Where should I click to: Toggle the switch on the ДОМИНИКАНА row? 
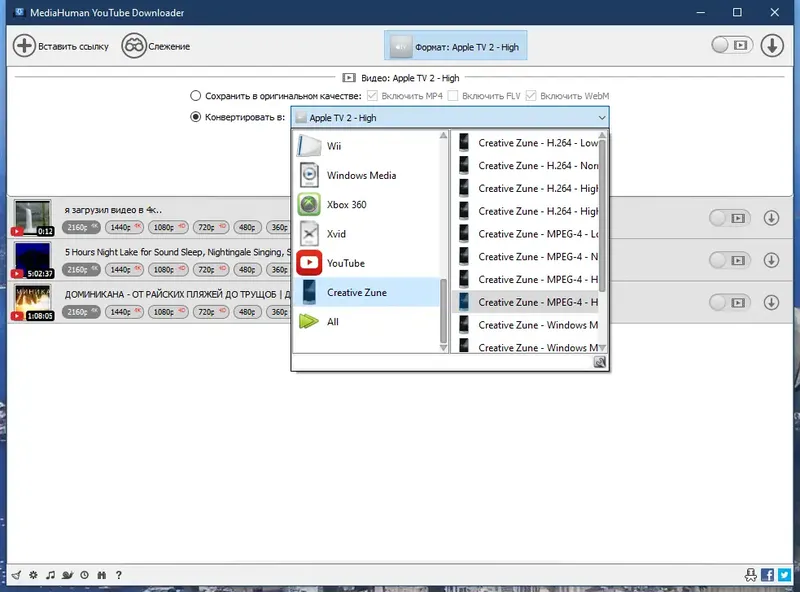coord(730,303)
